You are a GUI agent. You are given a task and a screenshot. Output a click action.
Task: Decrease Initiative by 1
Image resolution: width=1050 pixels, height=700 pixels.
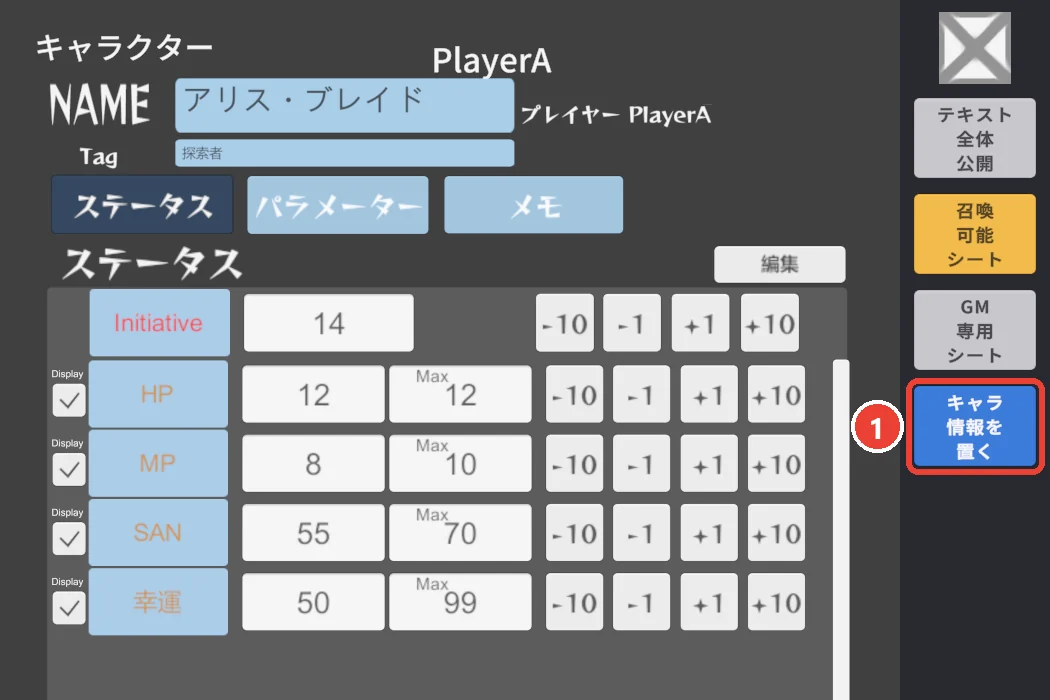pyautogui.click(x=631, y=323)
